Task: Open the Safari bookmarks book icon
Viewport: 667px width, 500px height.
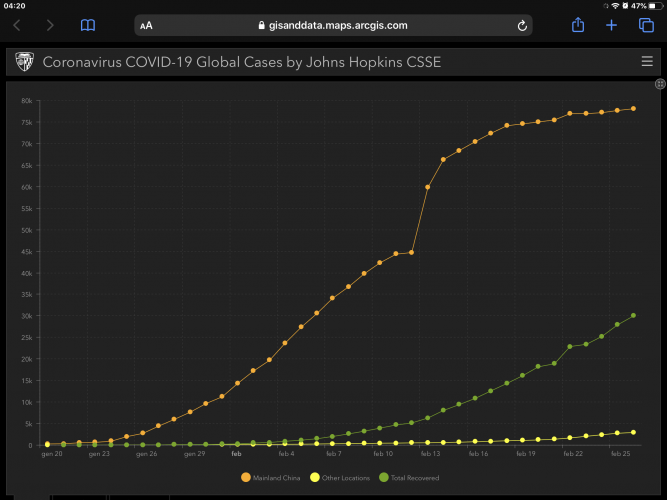Action: coord(88,25)
